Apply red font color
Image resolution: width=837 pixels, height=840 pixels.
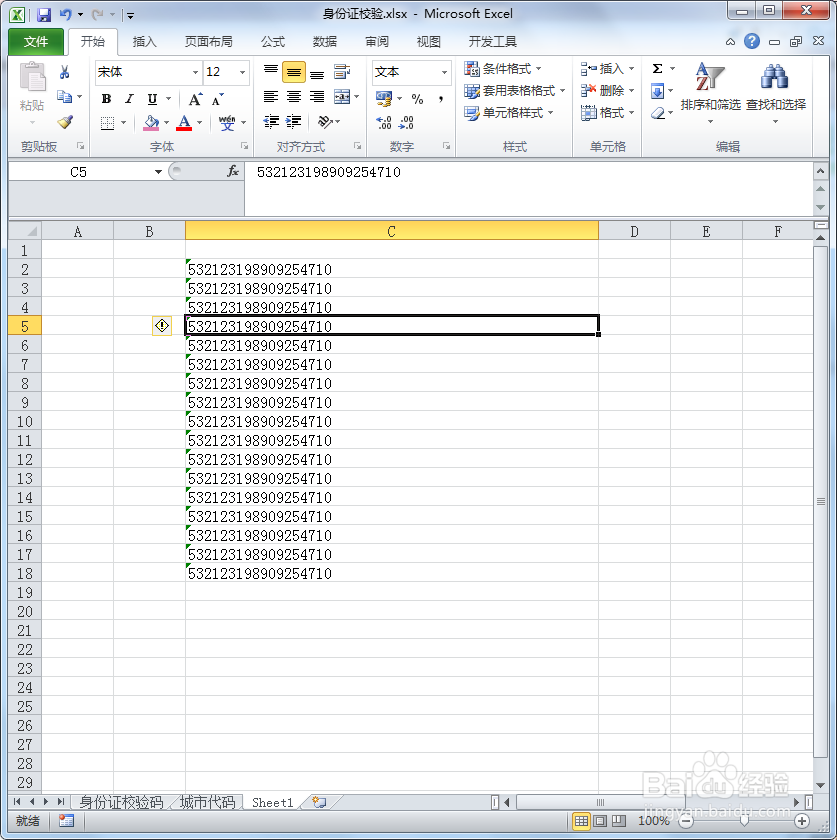(184, 123)
